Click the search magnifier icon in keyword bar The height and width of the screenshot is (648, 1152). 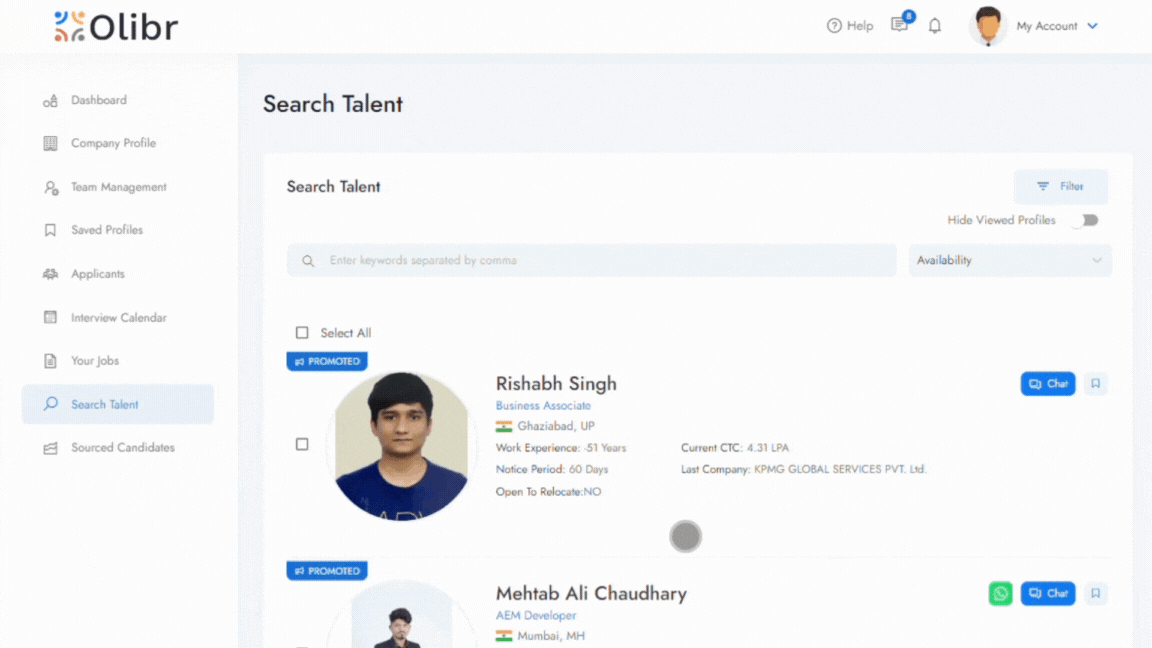(x=308, y=261)
